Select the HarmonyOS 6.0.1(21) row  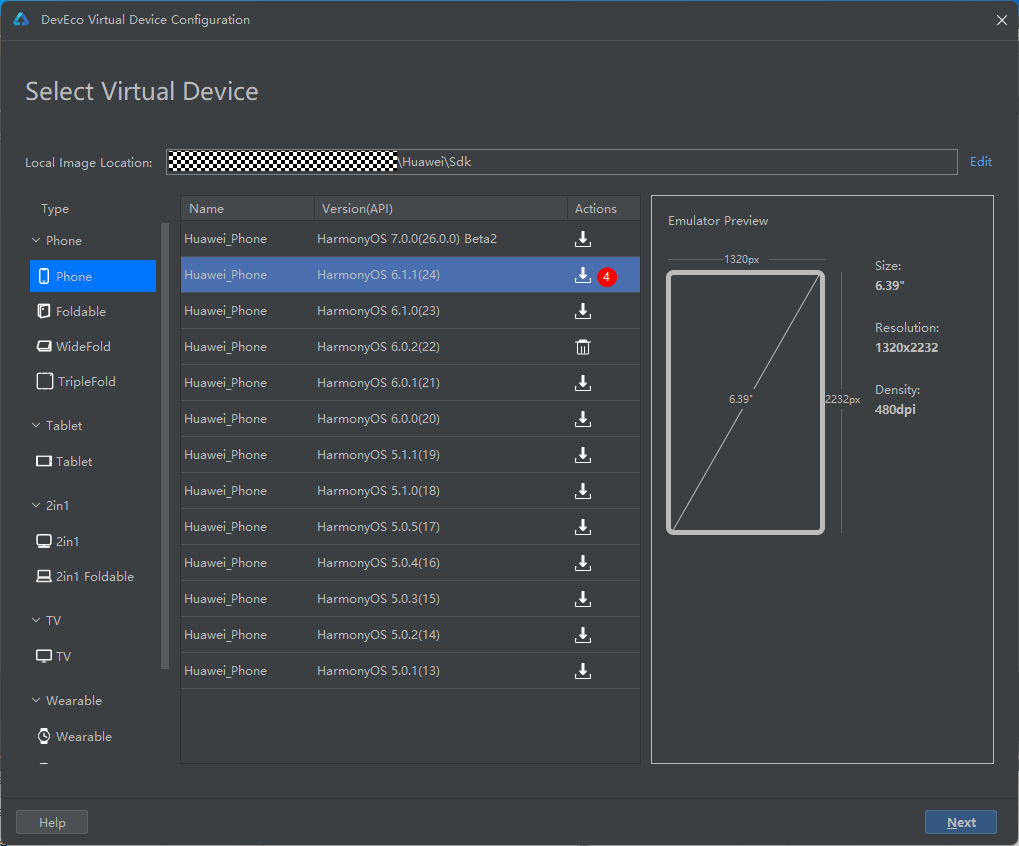pyautogui.click(x=410, y=383)
